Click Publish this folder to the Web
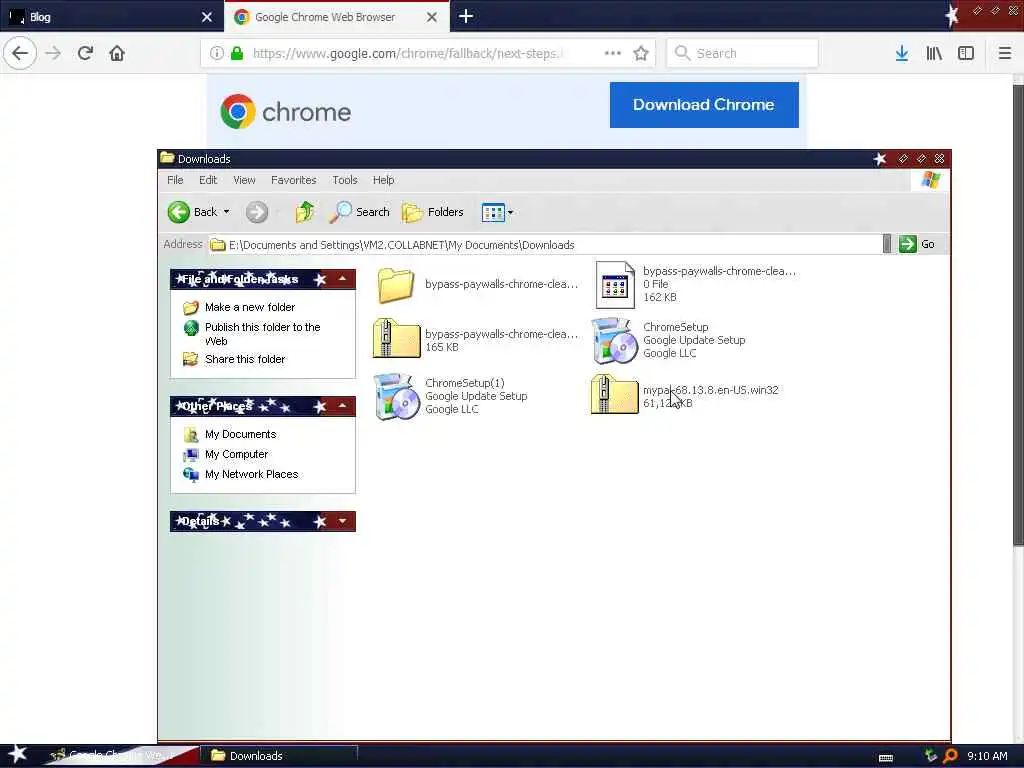 pyautogui.click(x=263, y=334)
